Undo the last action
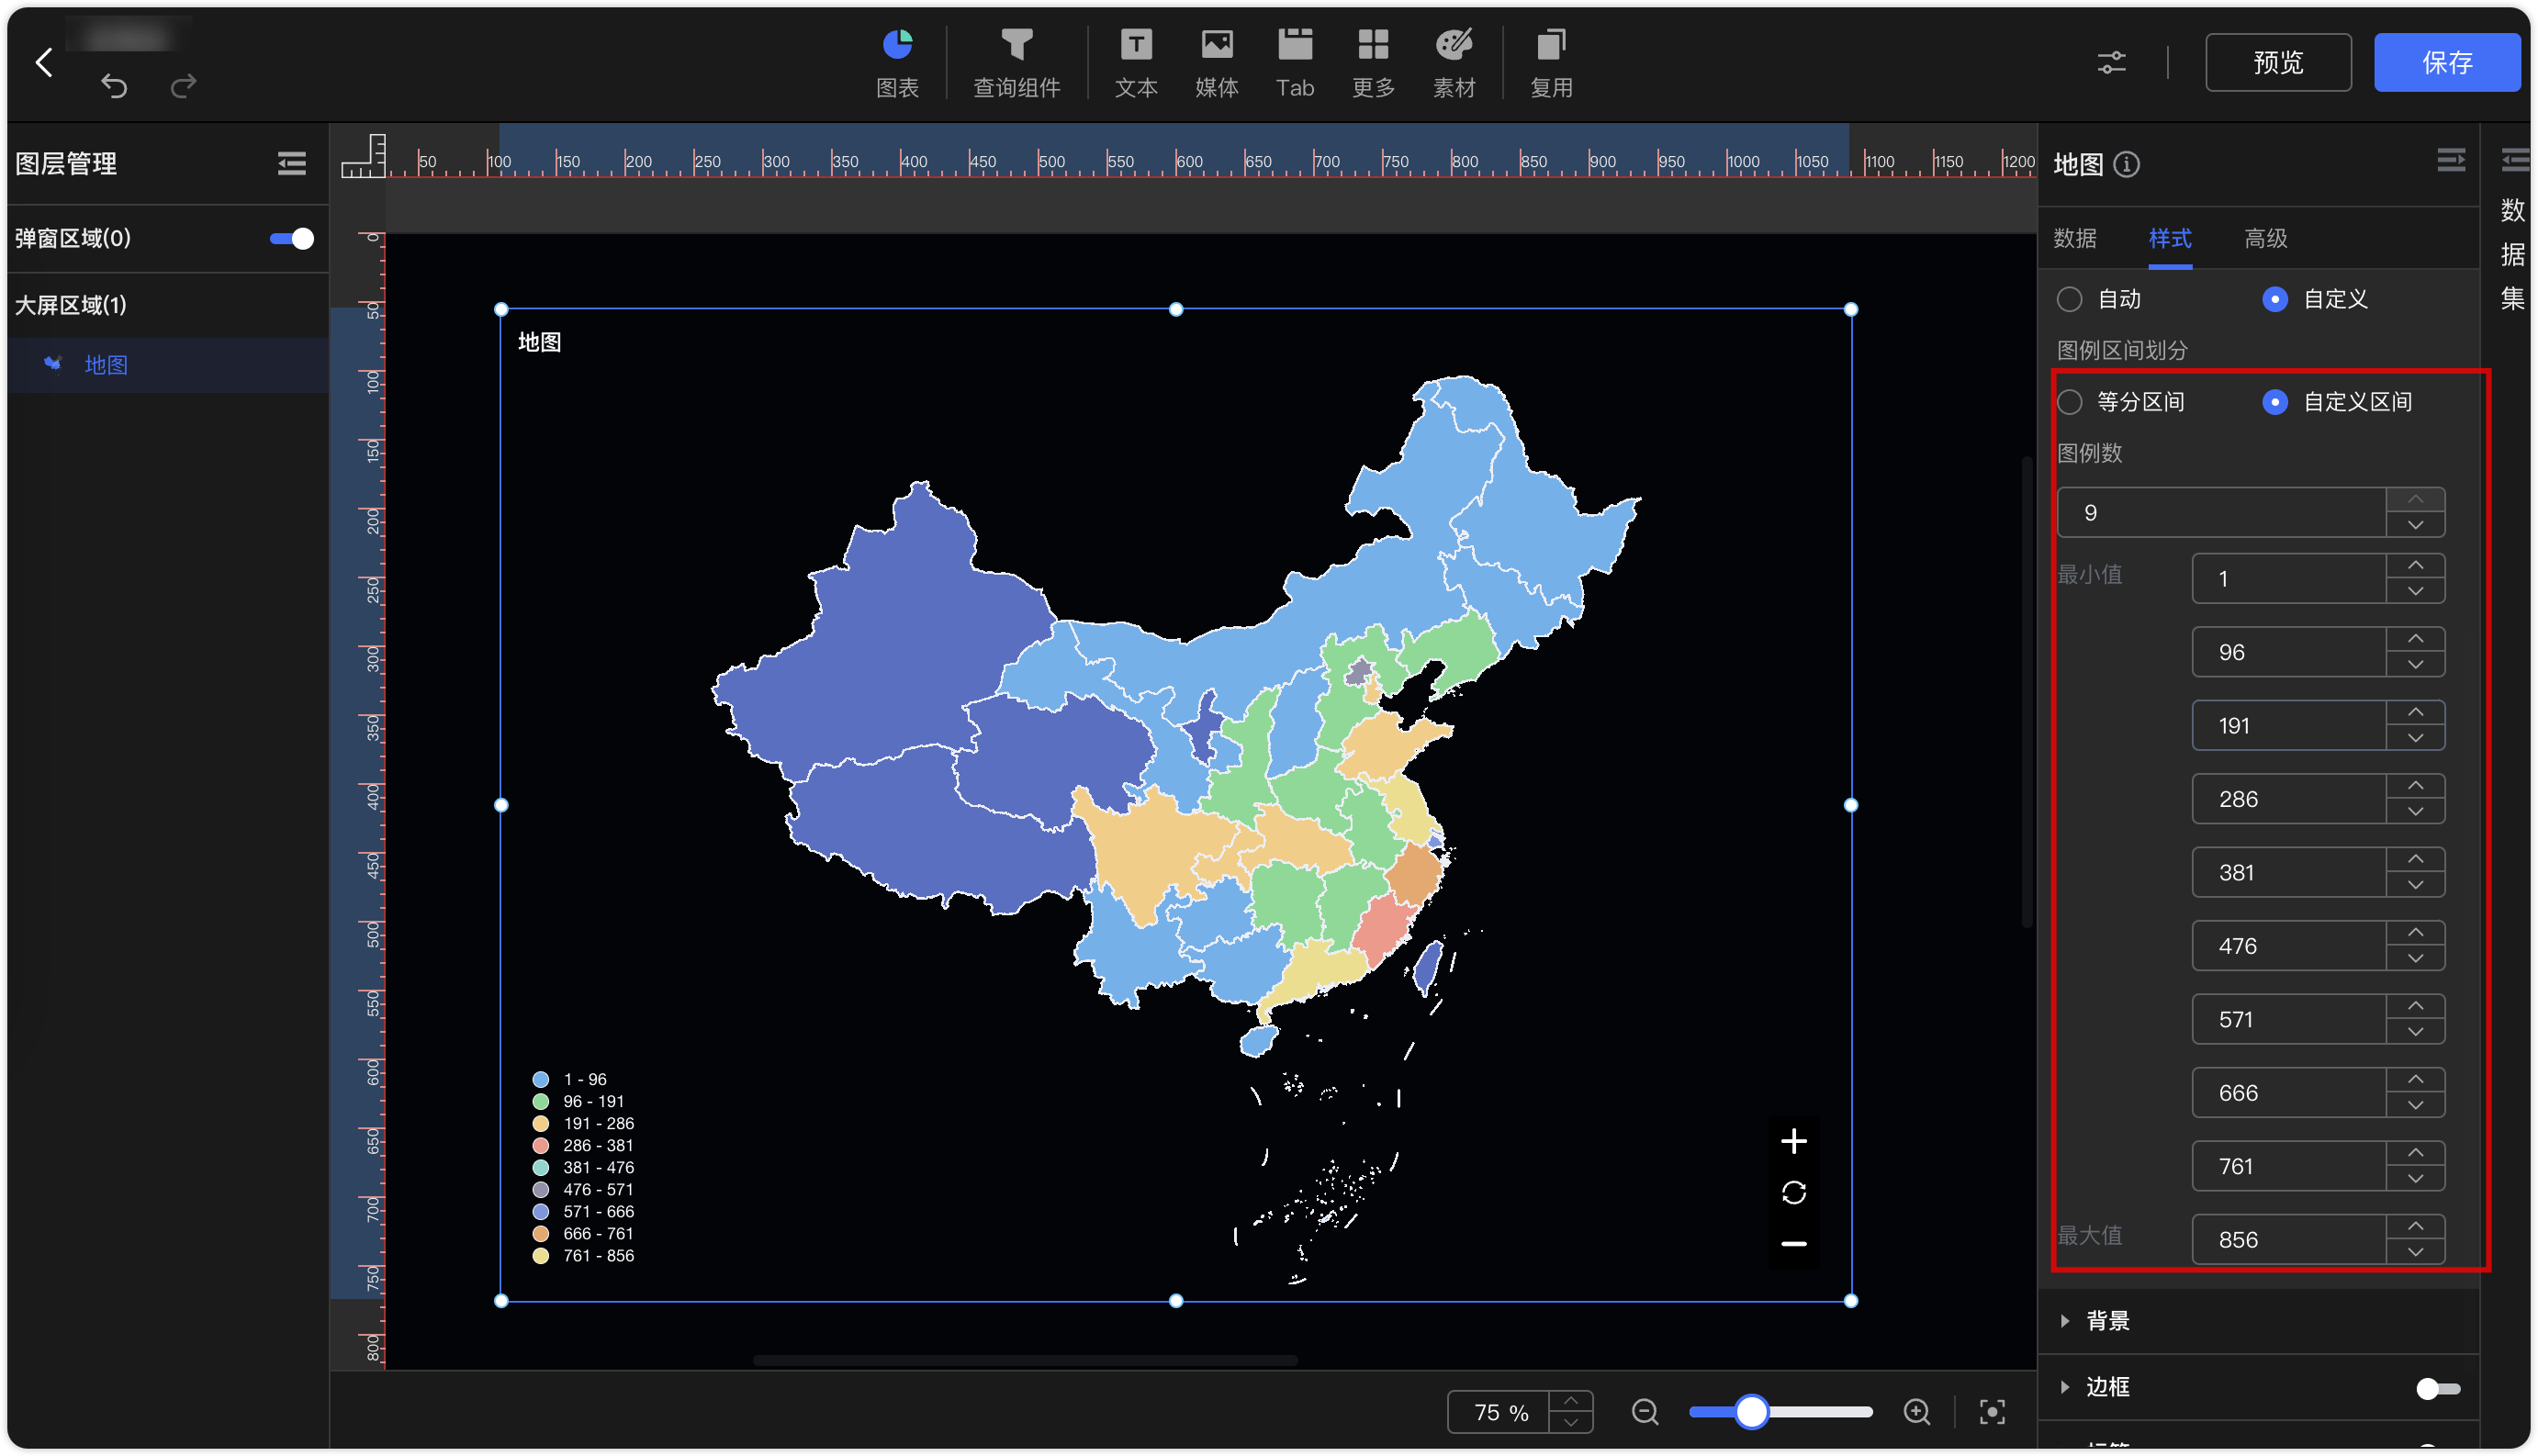 [114, 86]
